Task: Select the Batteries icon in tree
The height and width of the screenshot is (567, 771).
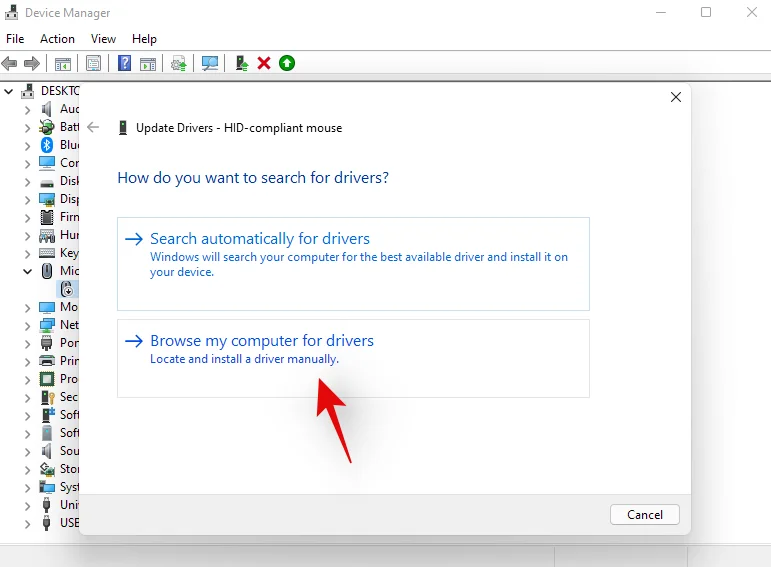Action: (x=47, y=127)
